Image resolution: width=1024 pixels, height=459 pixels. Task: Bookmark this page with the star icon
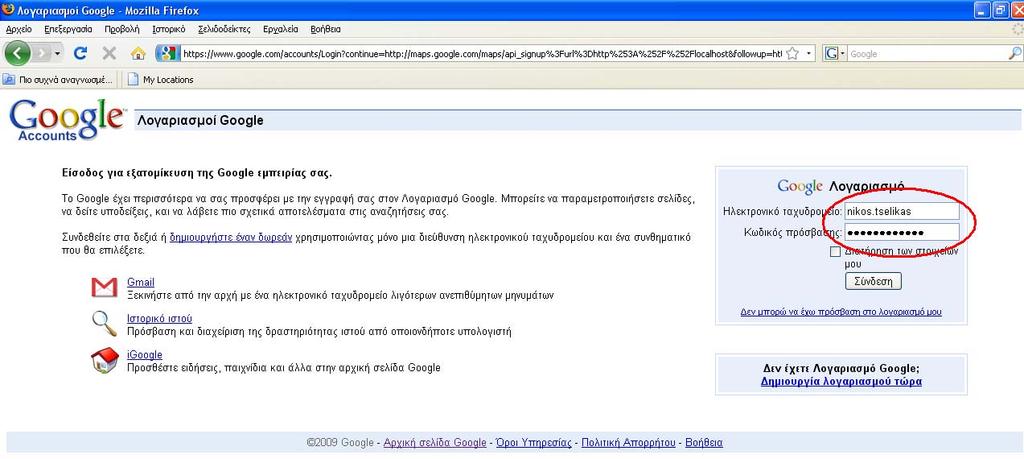(792, 54)
